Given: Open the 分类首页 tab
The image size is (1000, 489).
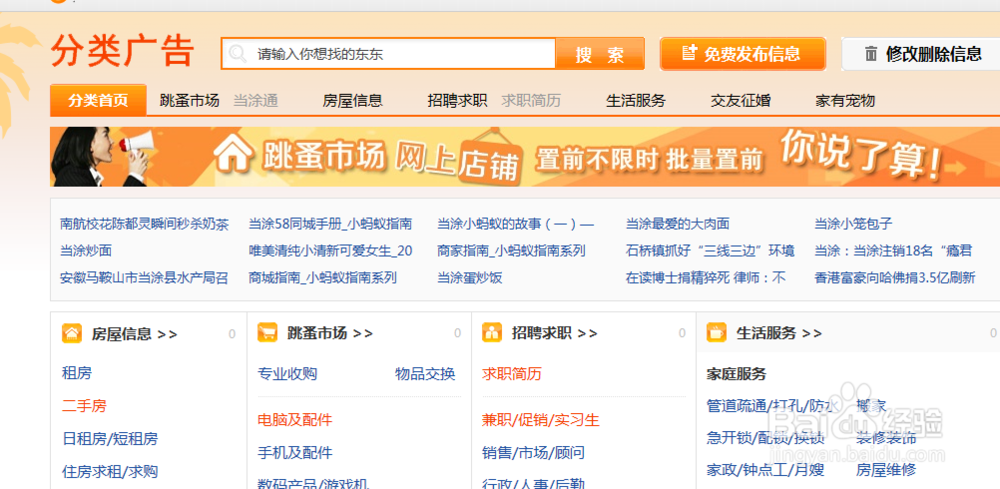Looking at the screenshot, I should 98,100.
